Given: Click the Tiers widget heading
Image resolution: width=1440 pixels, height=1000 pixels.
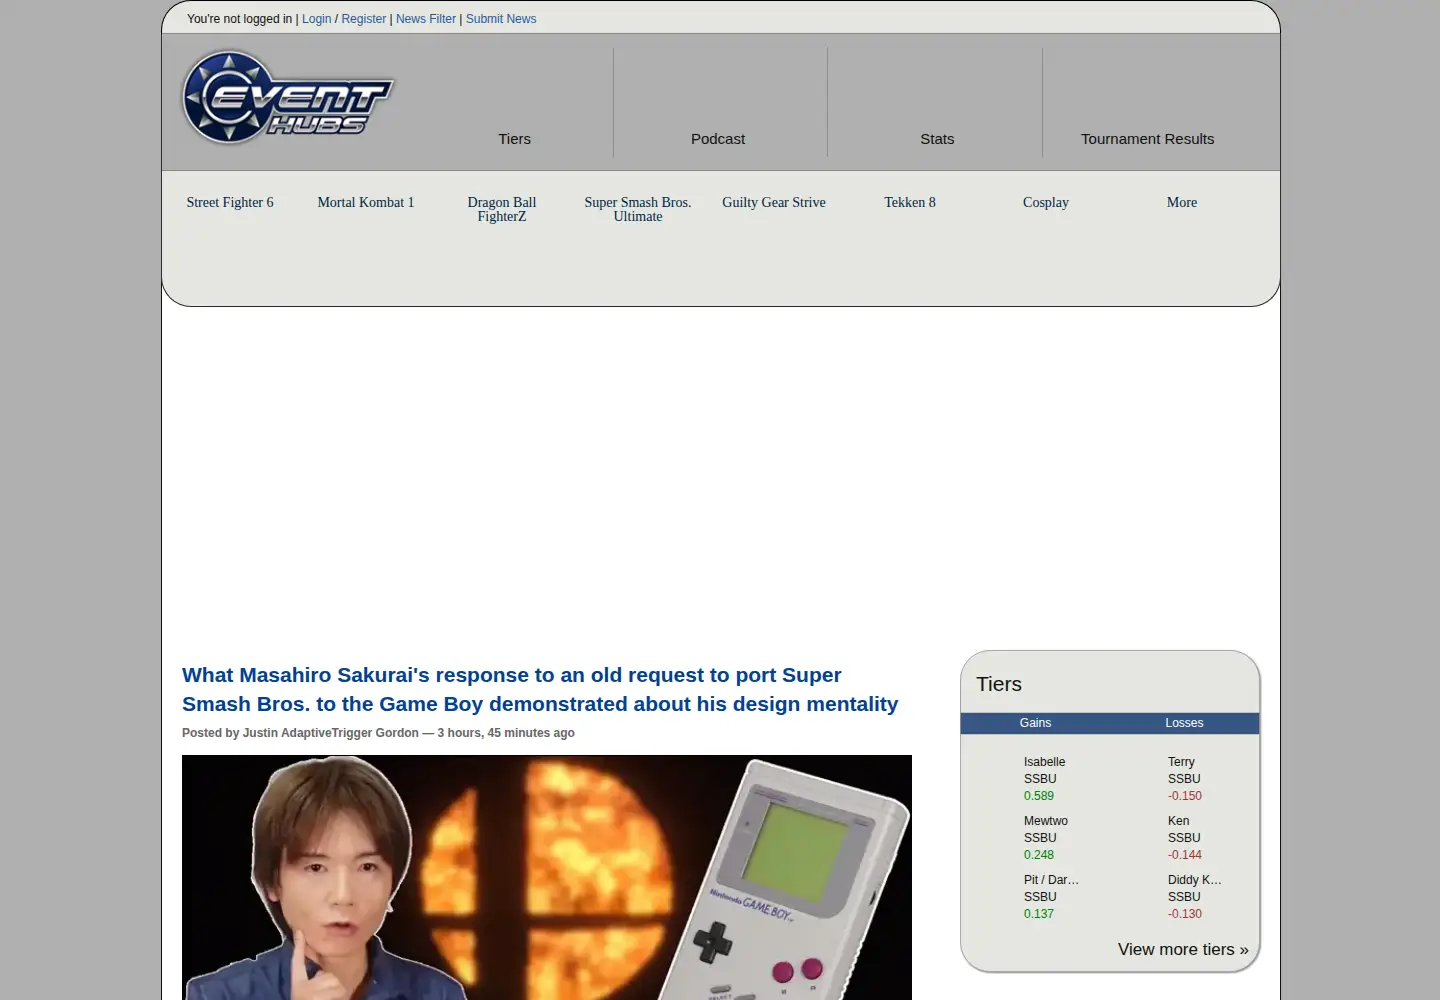Looking at the screenshot, I should [999, 684].
